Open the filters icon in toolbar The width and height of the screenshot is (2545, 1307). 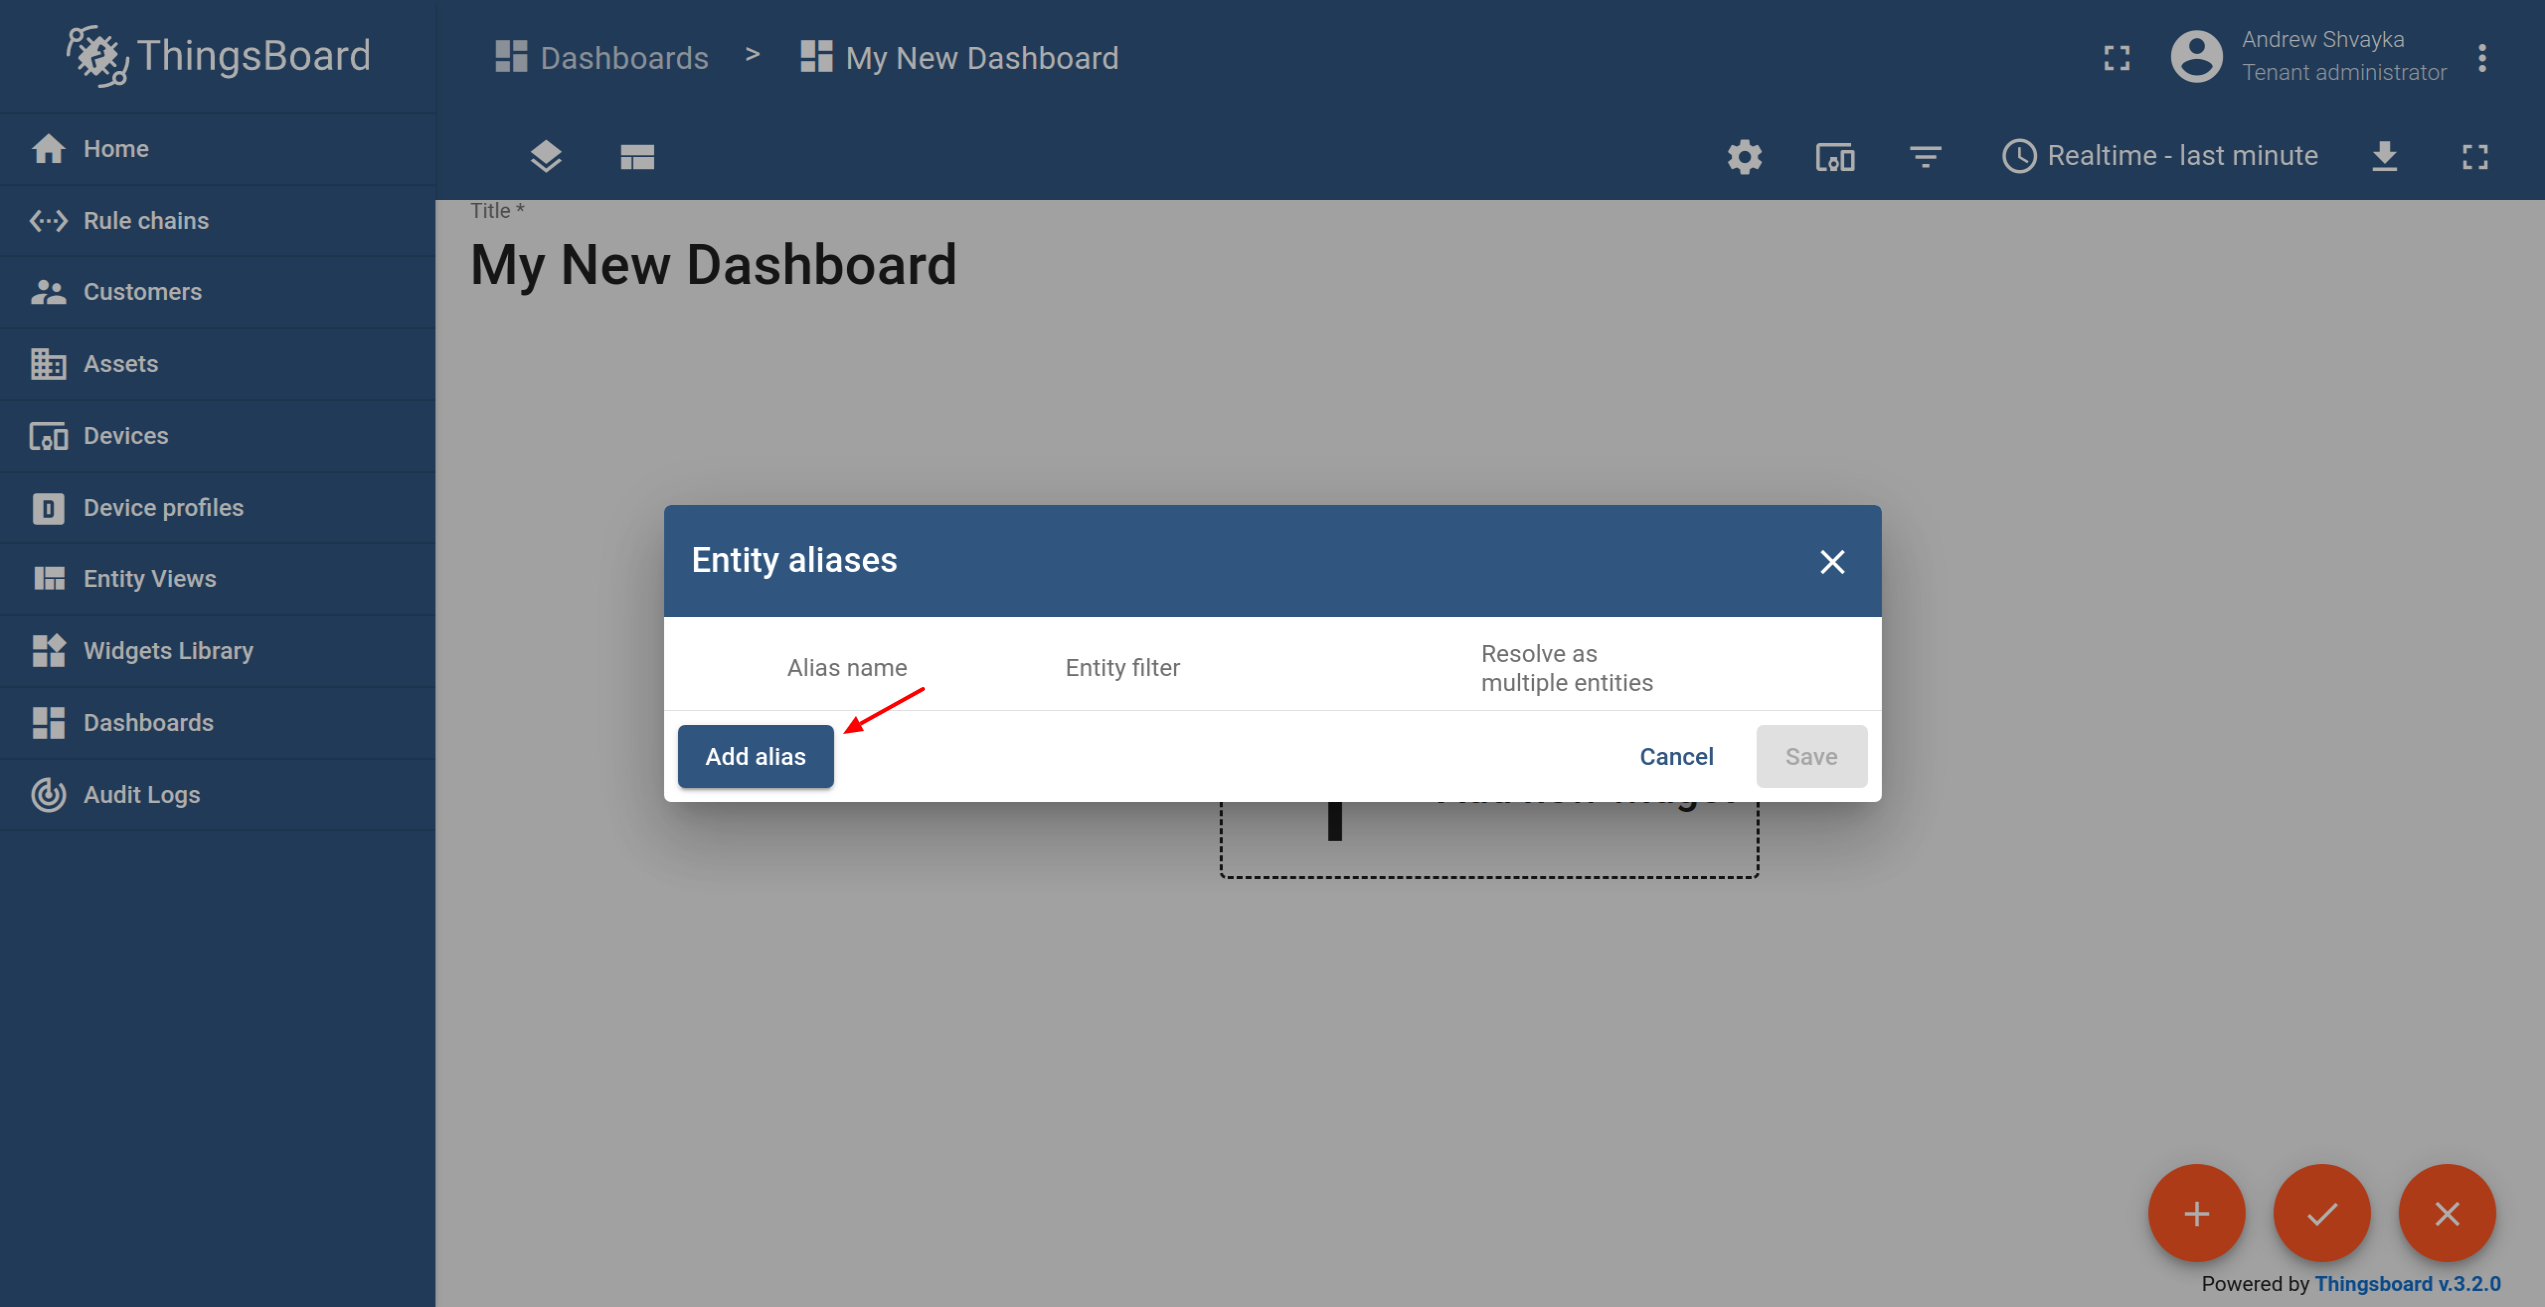[x=1924, y=157]
